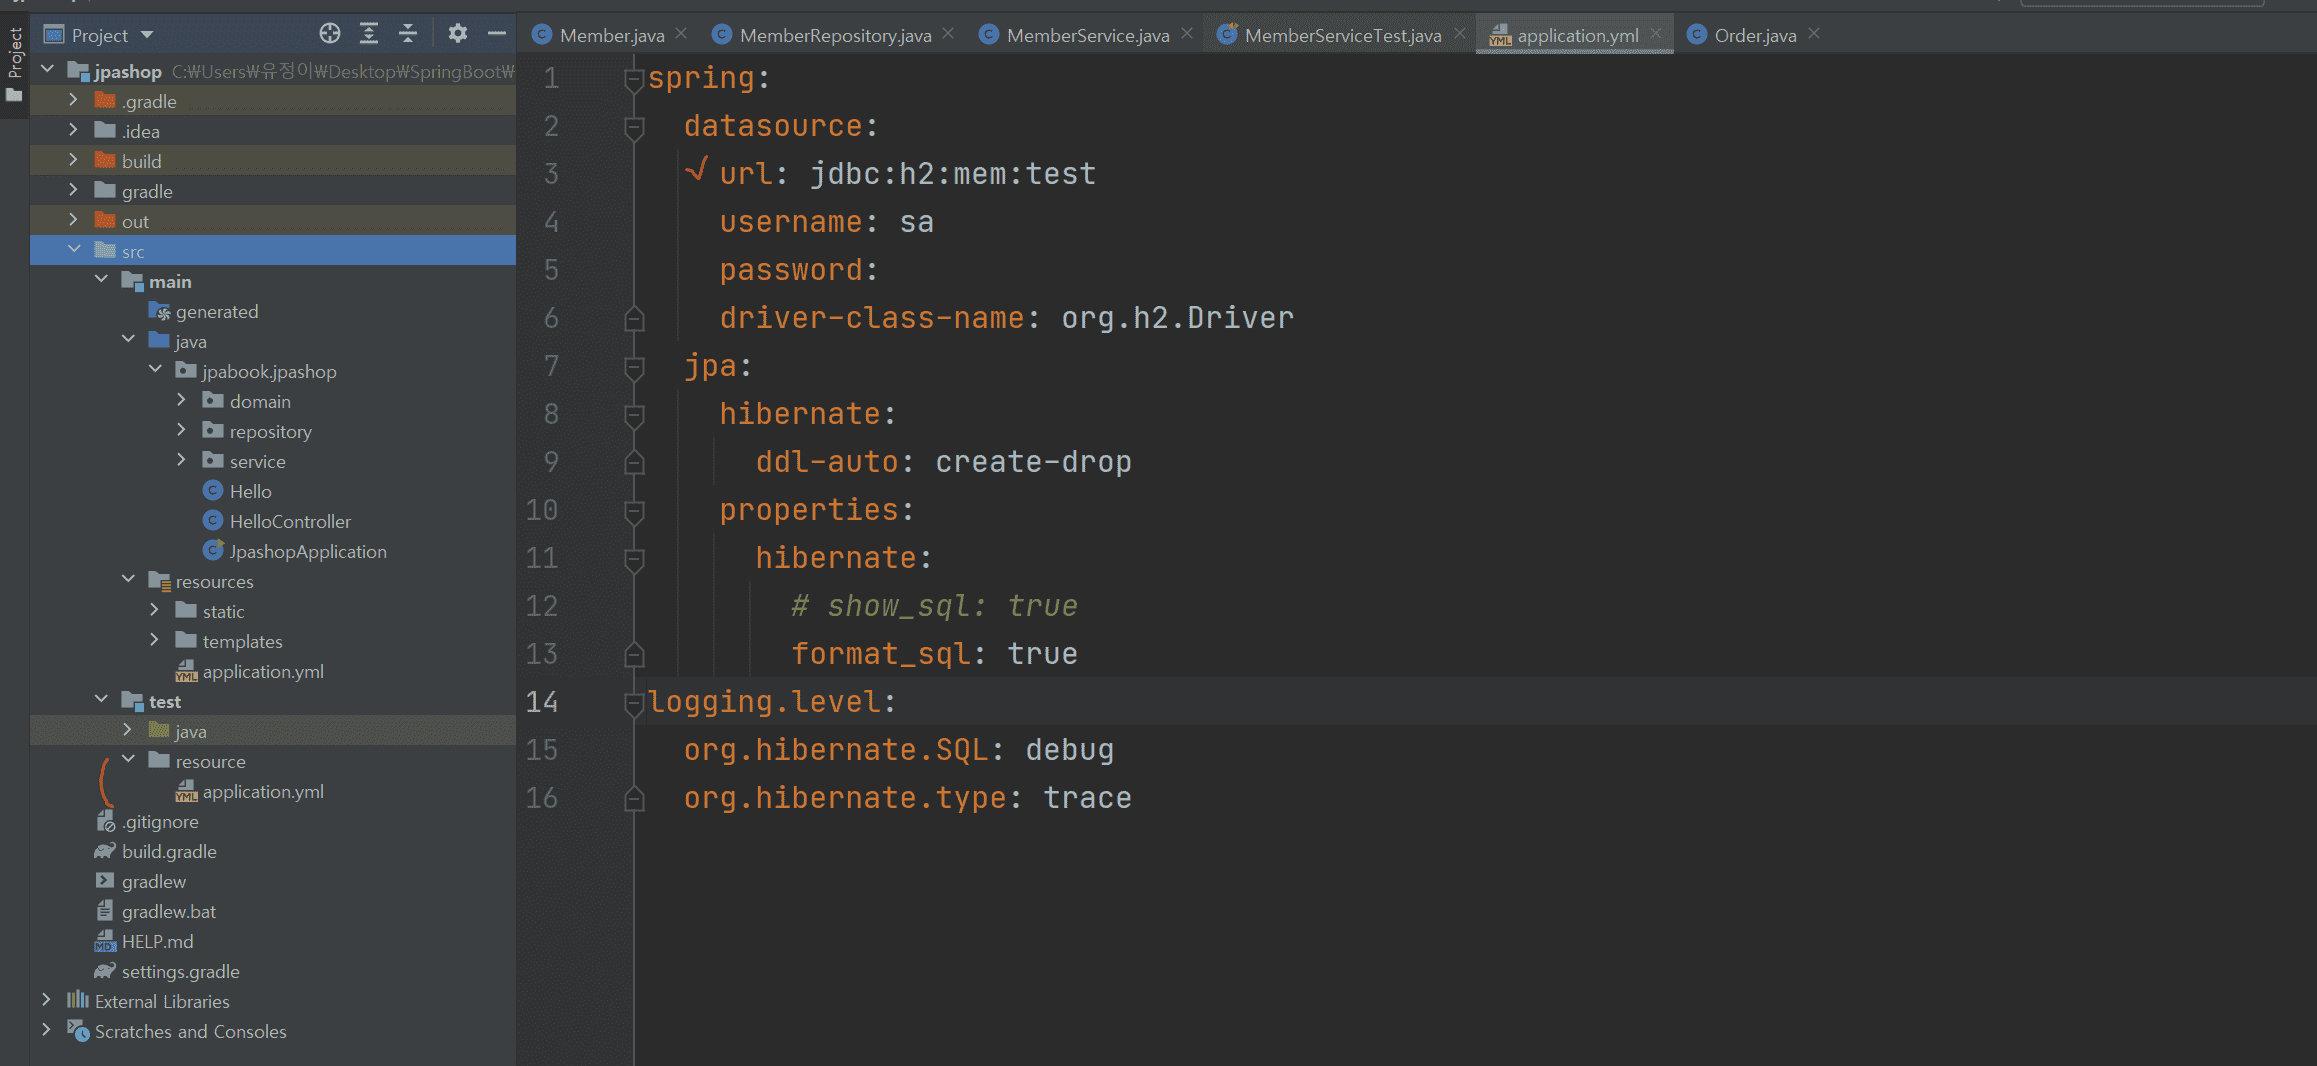Open Project panel settings gear
The image size is (2317, 1066).
point(457,34)
